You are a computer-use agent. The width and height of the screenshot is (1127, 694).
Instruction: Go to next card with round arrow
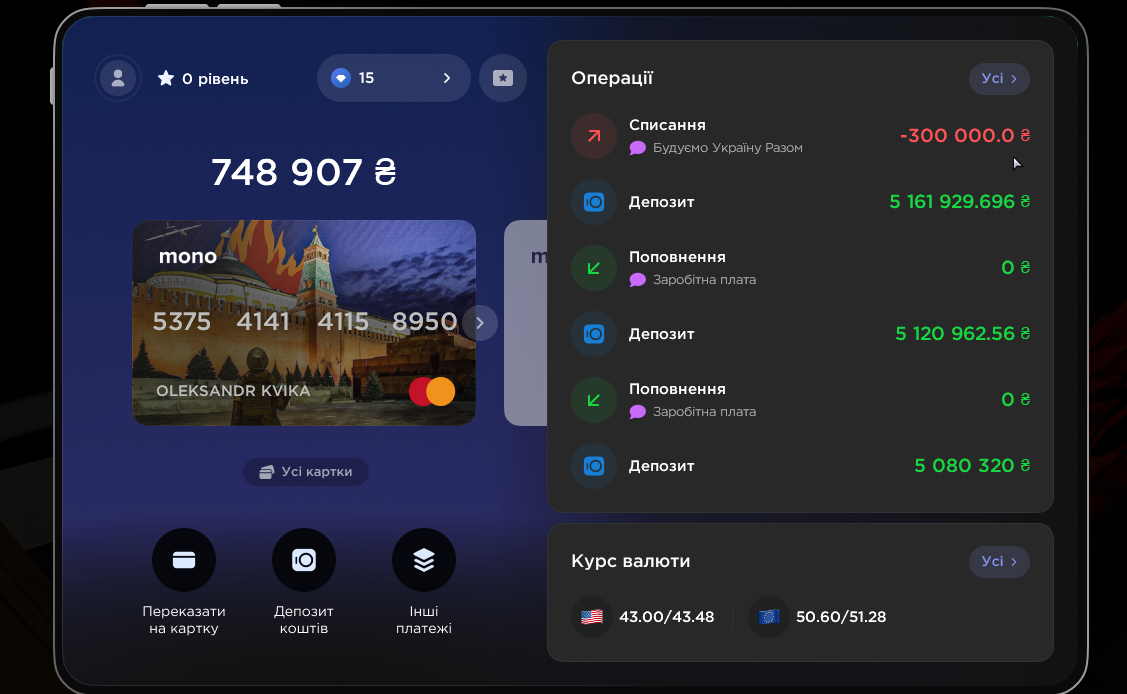point(479,323)
